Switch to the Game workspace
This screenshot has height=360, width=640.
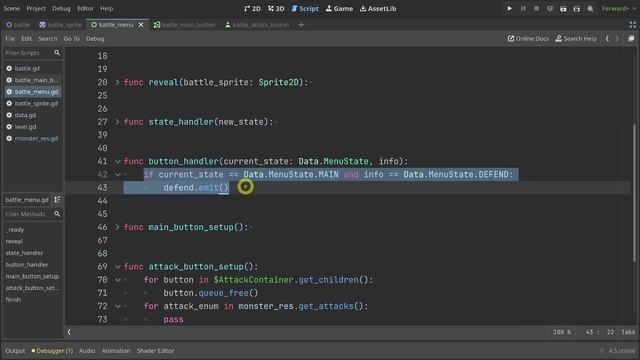pyautogui.click(x=339, y=9)
